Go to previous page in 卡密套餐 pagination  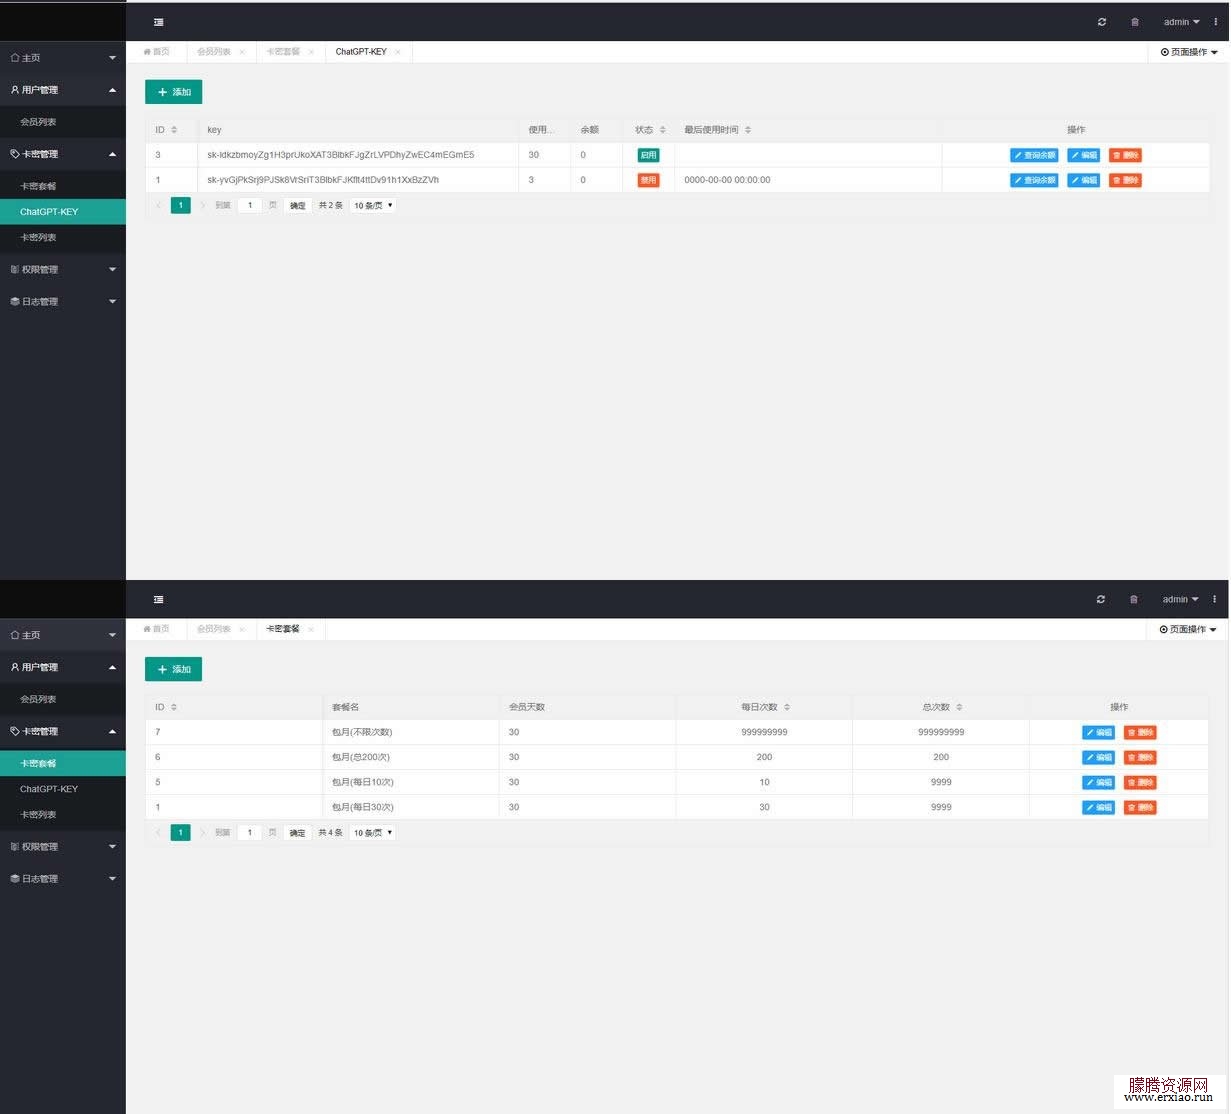coord(158,832)
